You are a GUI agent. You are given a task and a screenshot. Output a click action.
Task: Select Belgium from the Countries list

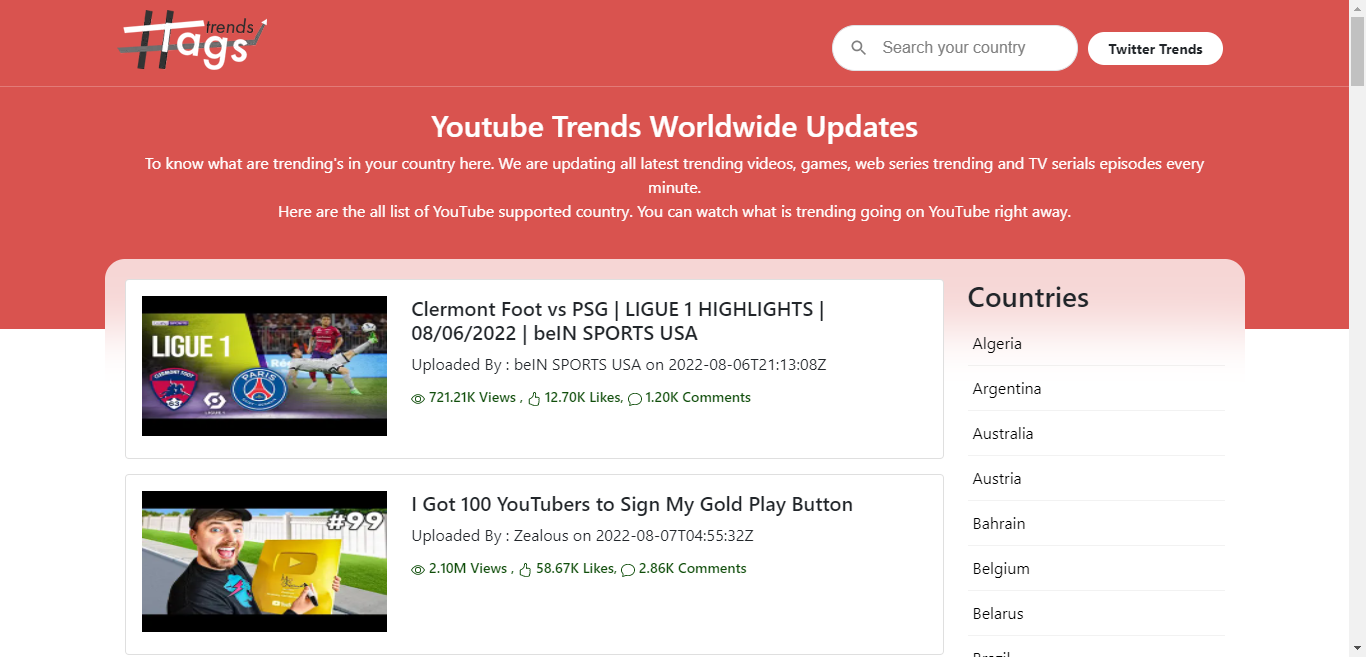(x=1001, y=568)
